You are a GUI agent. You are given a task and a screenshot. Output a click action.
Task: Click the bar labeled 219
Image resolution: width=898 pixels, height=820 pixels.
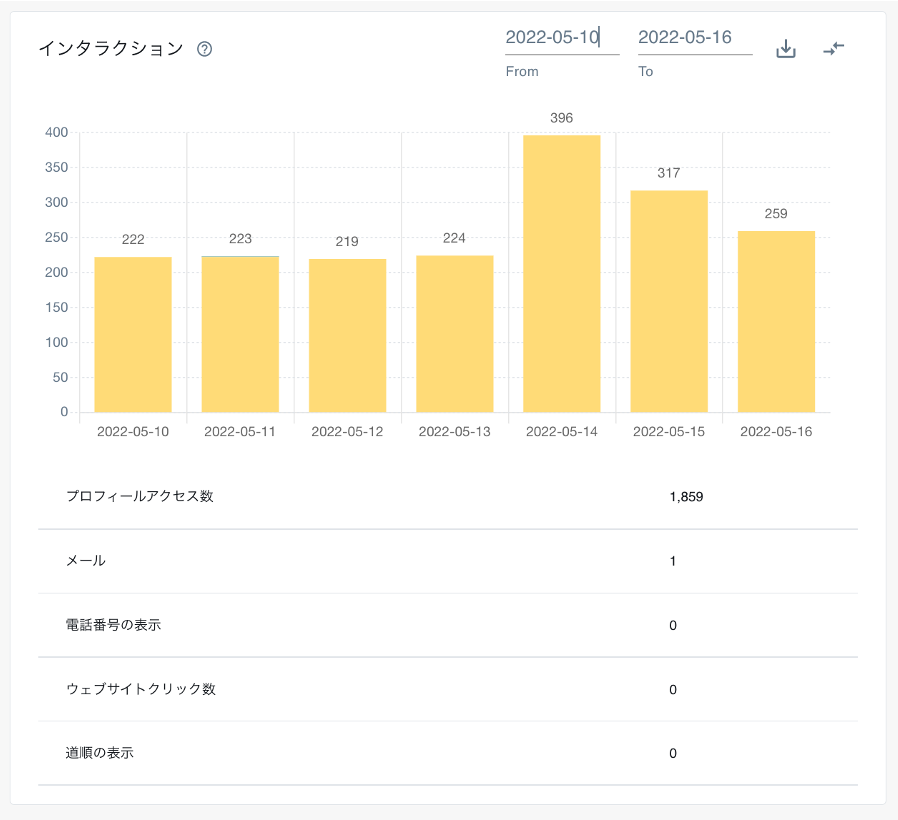pos(347,336)
